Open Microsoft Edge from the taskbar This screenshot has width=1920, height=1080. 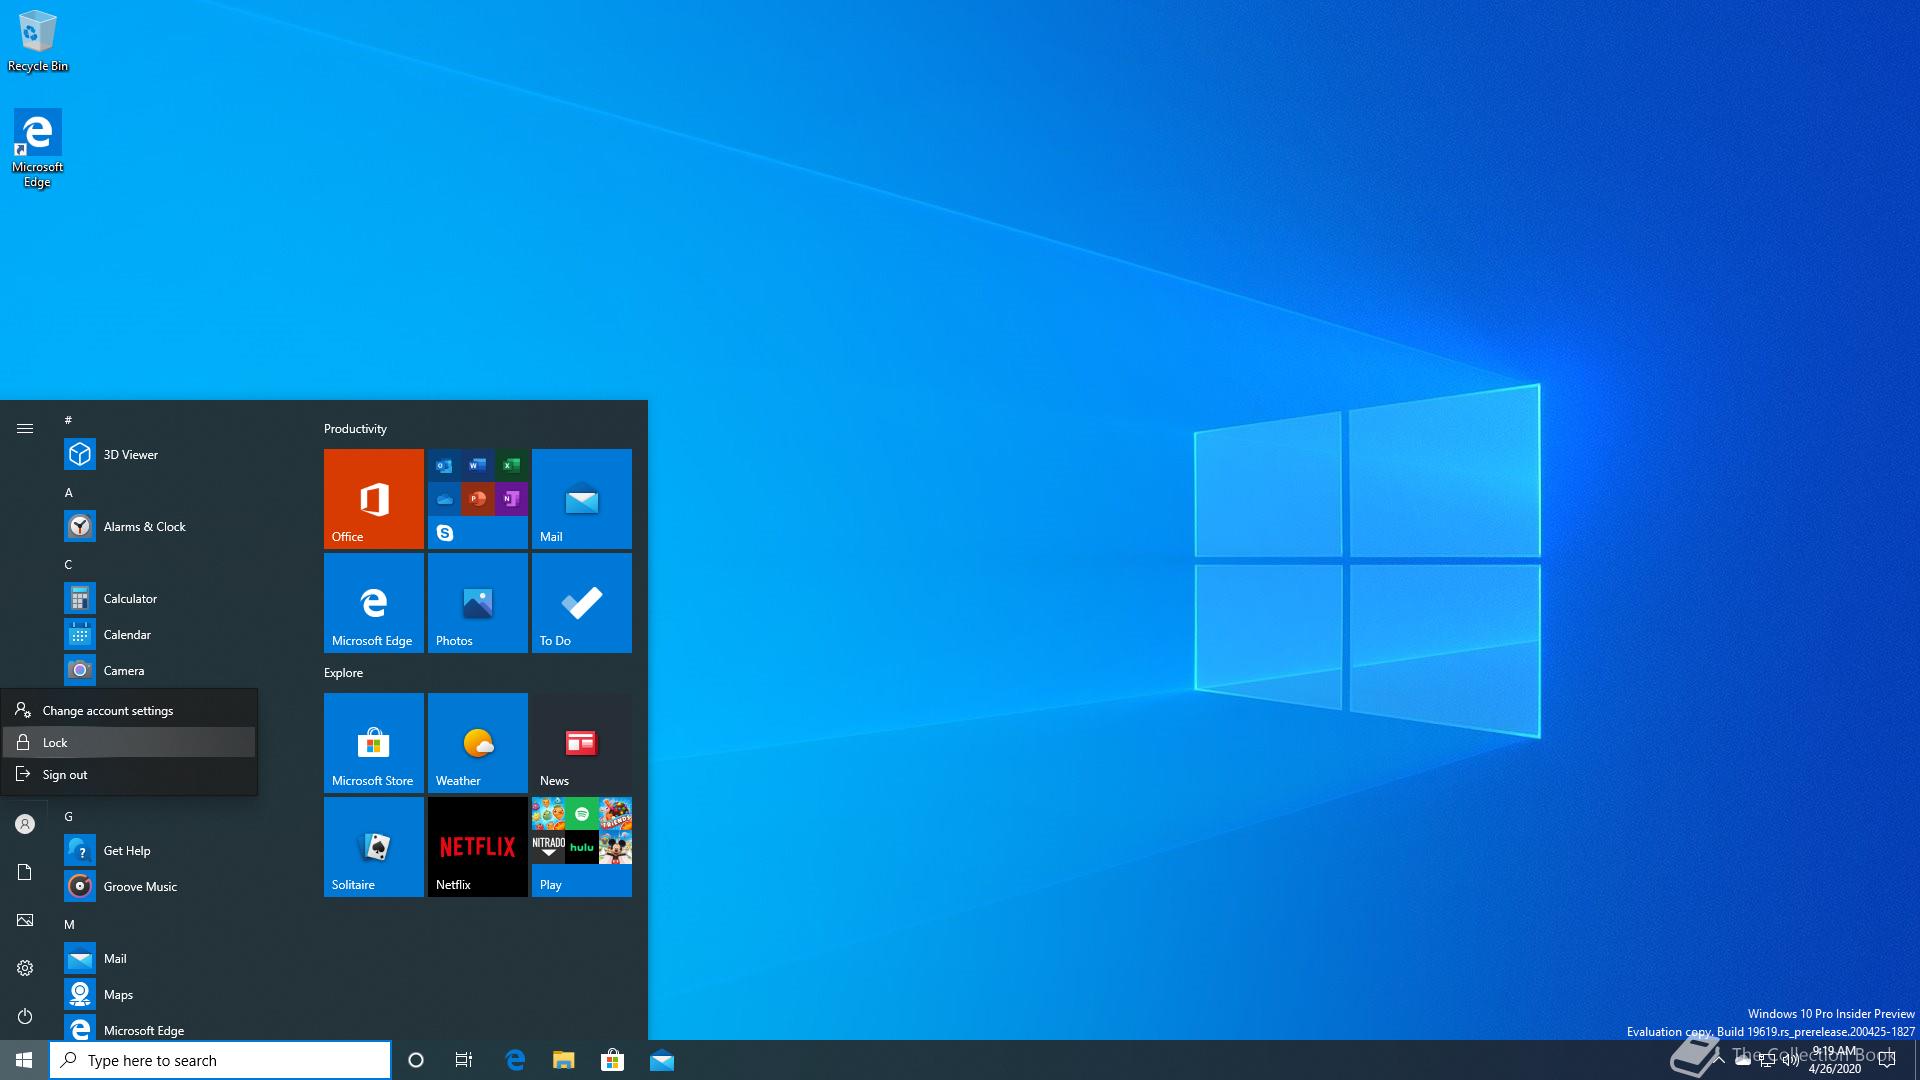[515, 1060]
